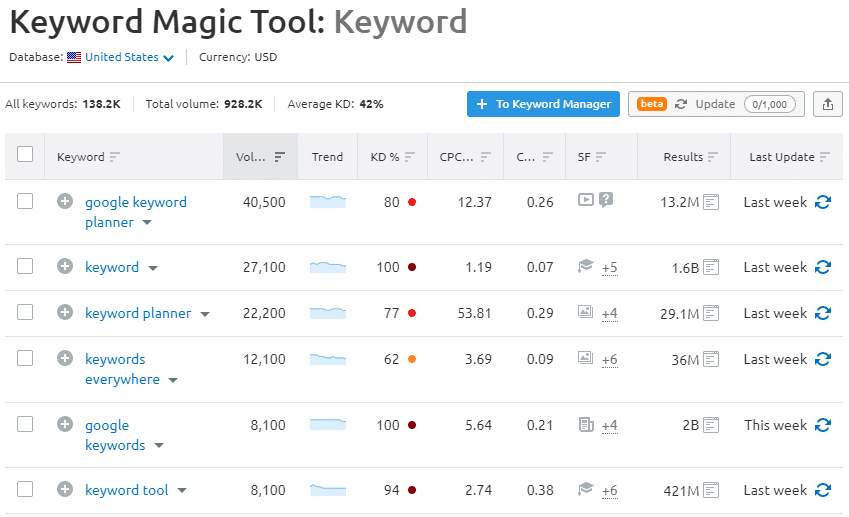Click trend sparkline for 'keyword tool'
Image resolution: width=849 pixels, height=517 pixels.
328,490
